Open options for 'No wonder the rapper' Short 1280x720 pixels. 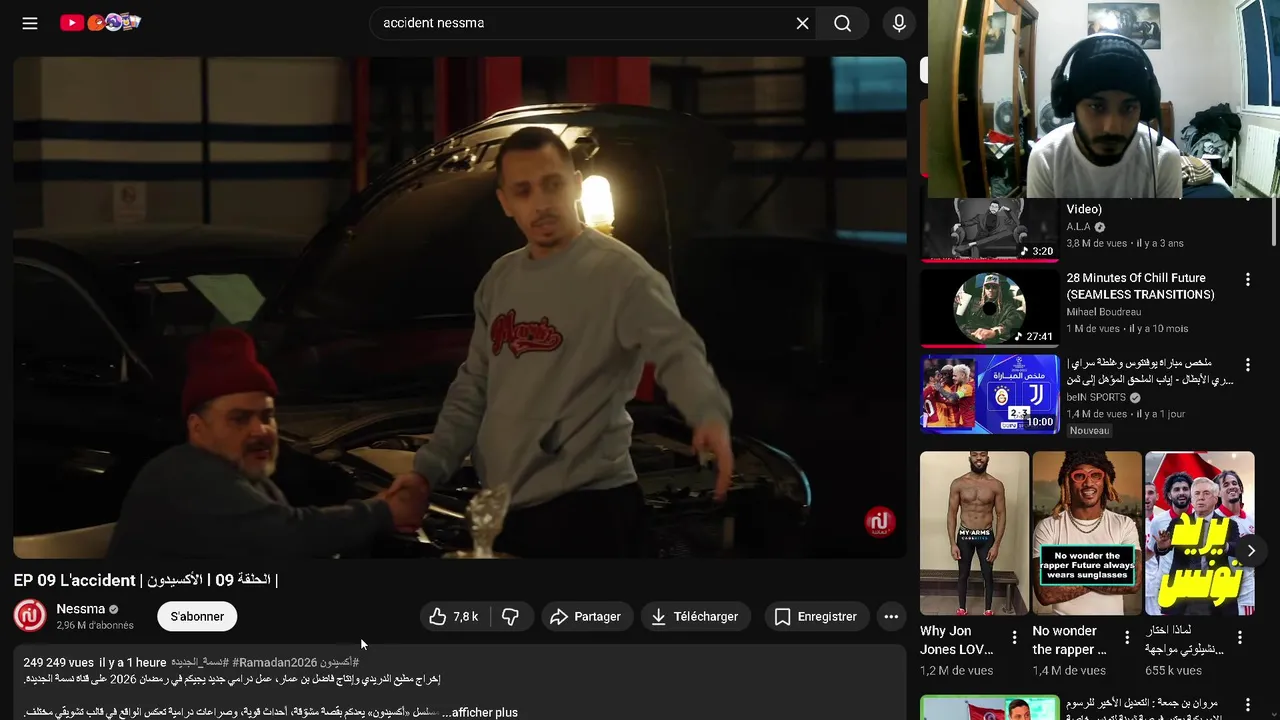(1127, 637)
